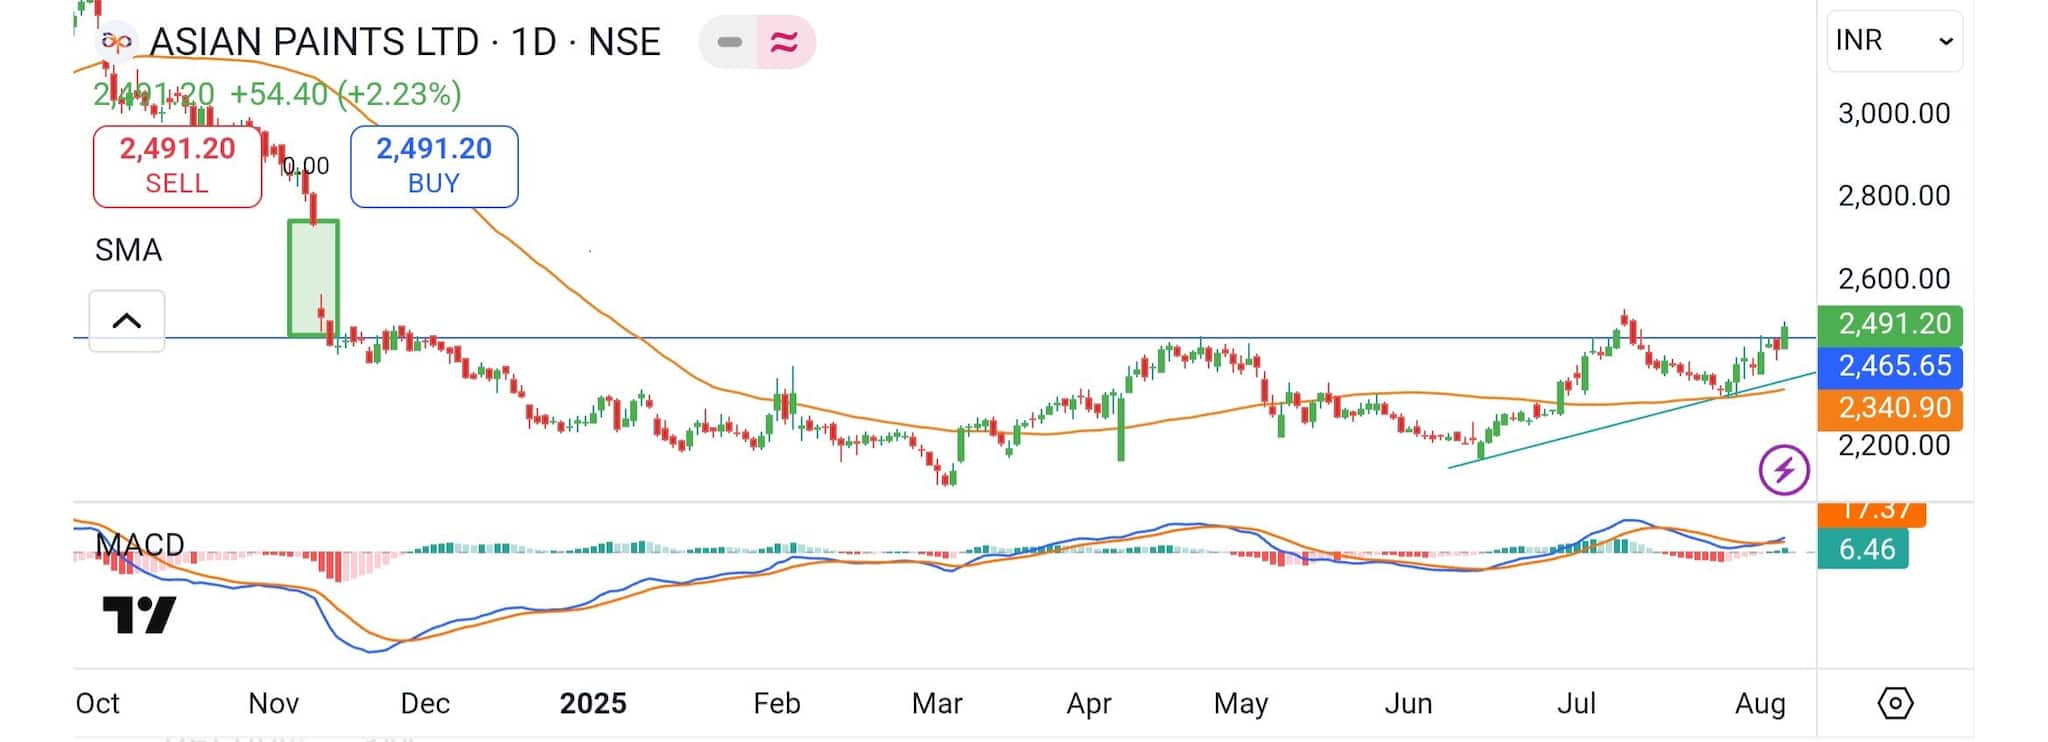Collapse the indicator legend chevron
This screenshot has width=2048, height=742.
click(127, 321)
